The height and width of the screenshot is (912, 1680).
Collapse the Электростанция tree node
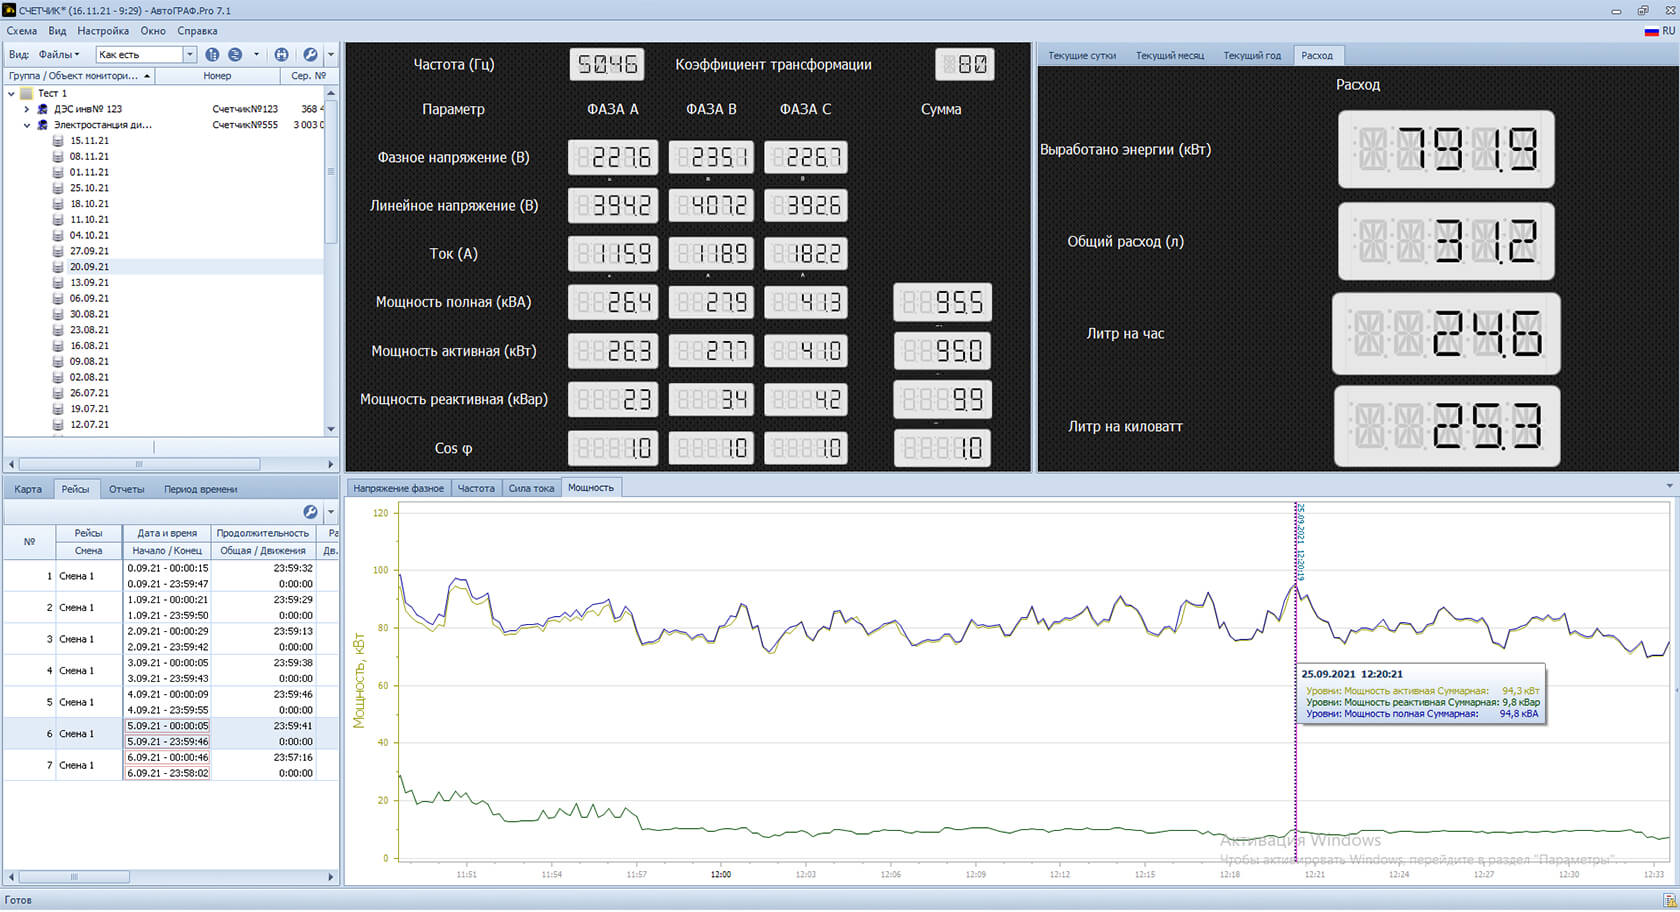click(27, 125)
